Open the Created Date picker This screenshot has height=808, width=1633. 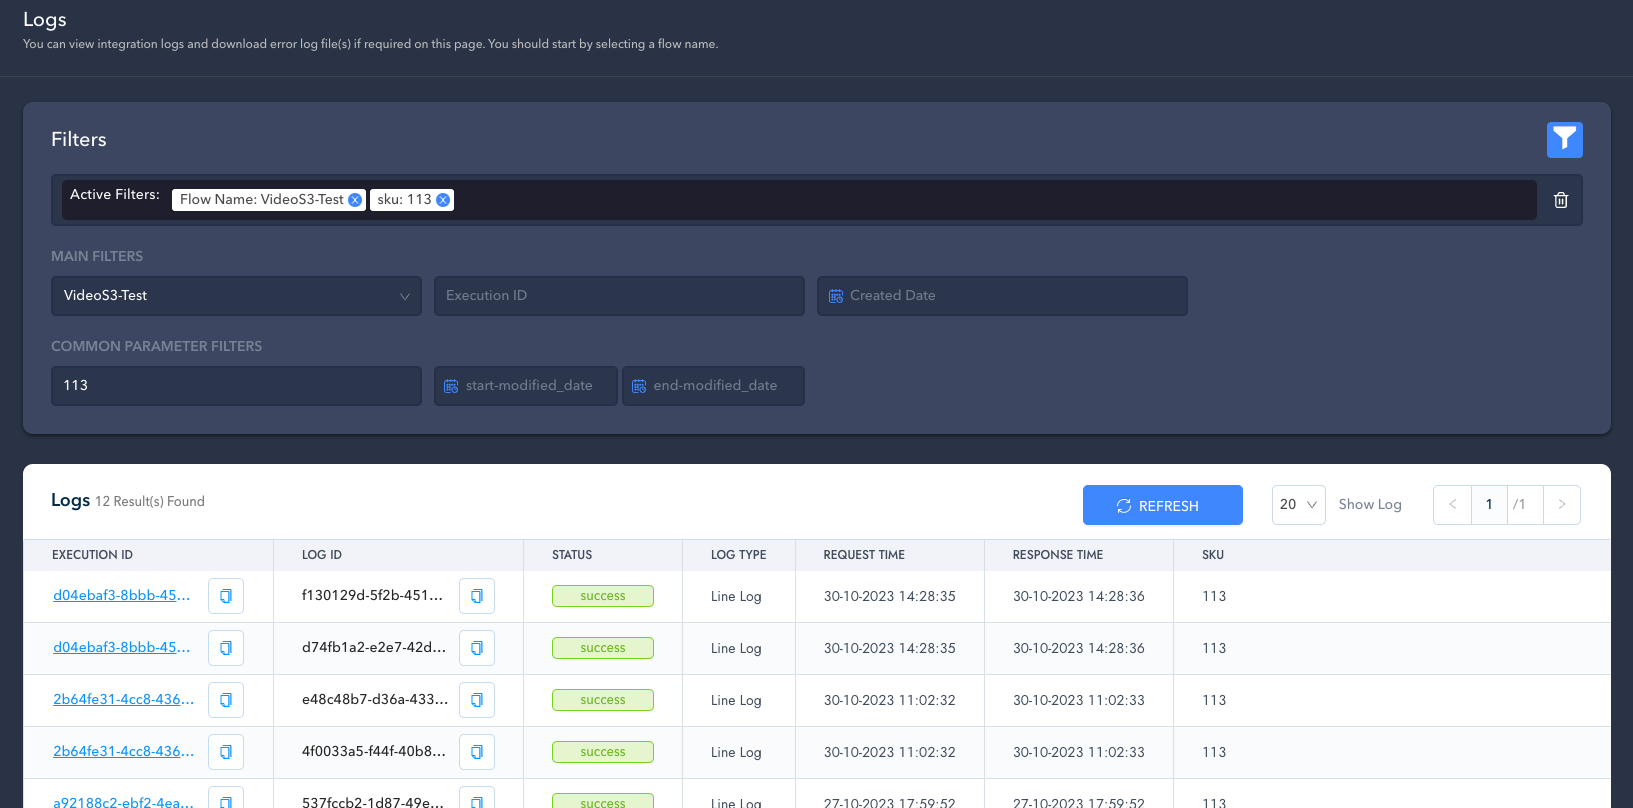pyautogui.click(x=1002, y=296)
